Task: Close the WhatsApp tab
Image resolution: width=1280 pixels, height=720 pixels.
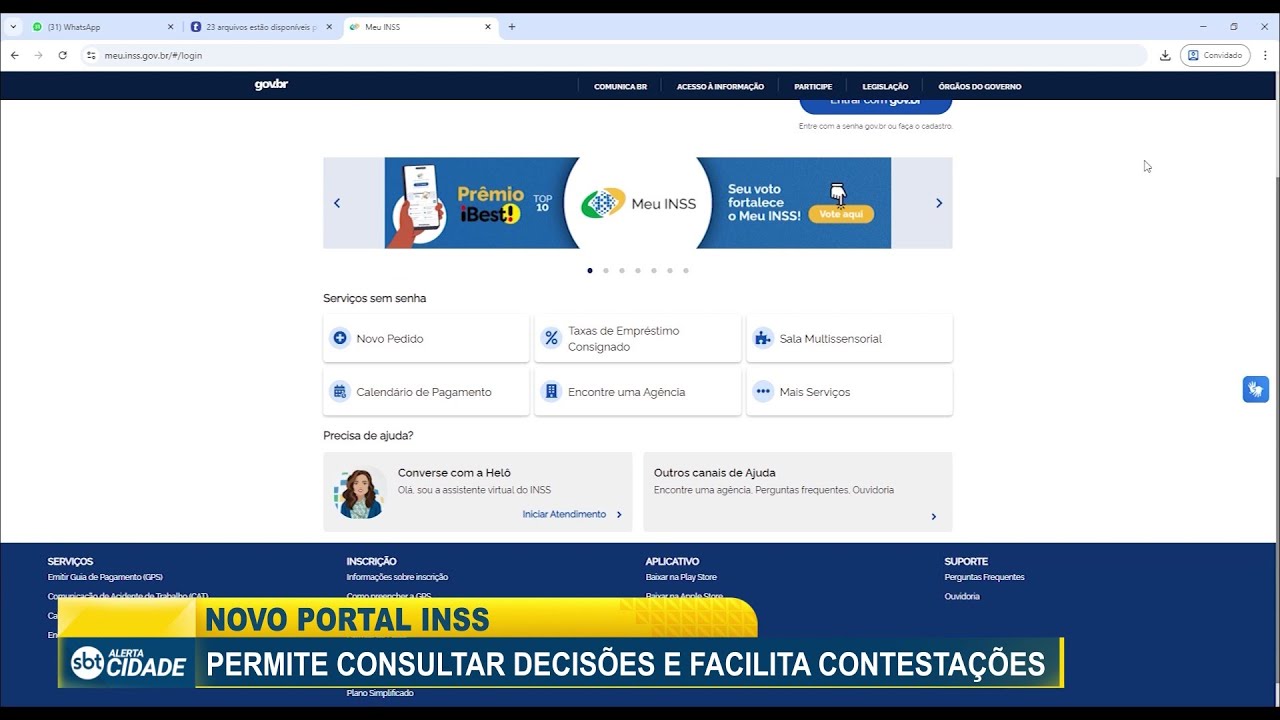Action: pyautogui.click(x=170, y=27)
